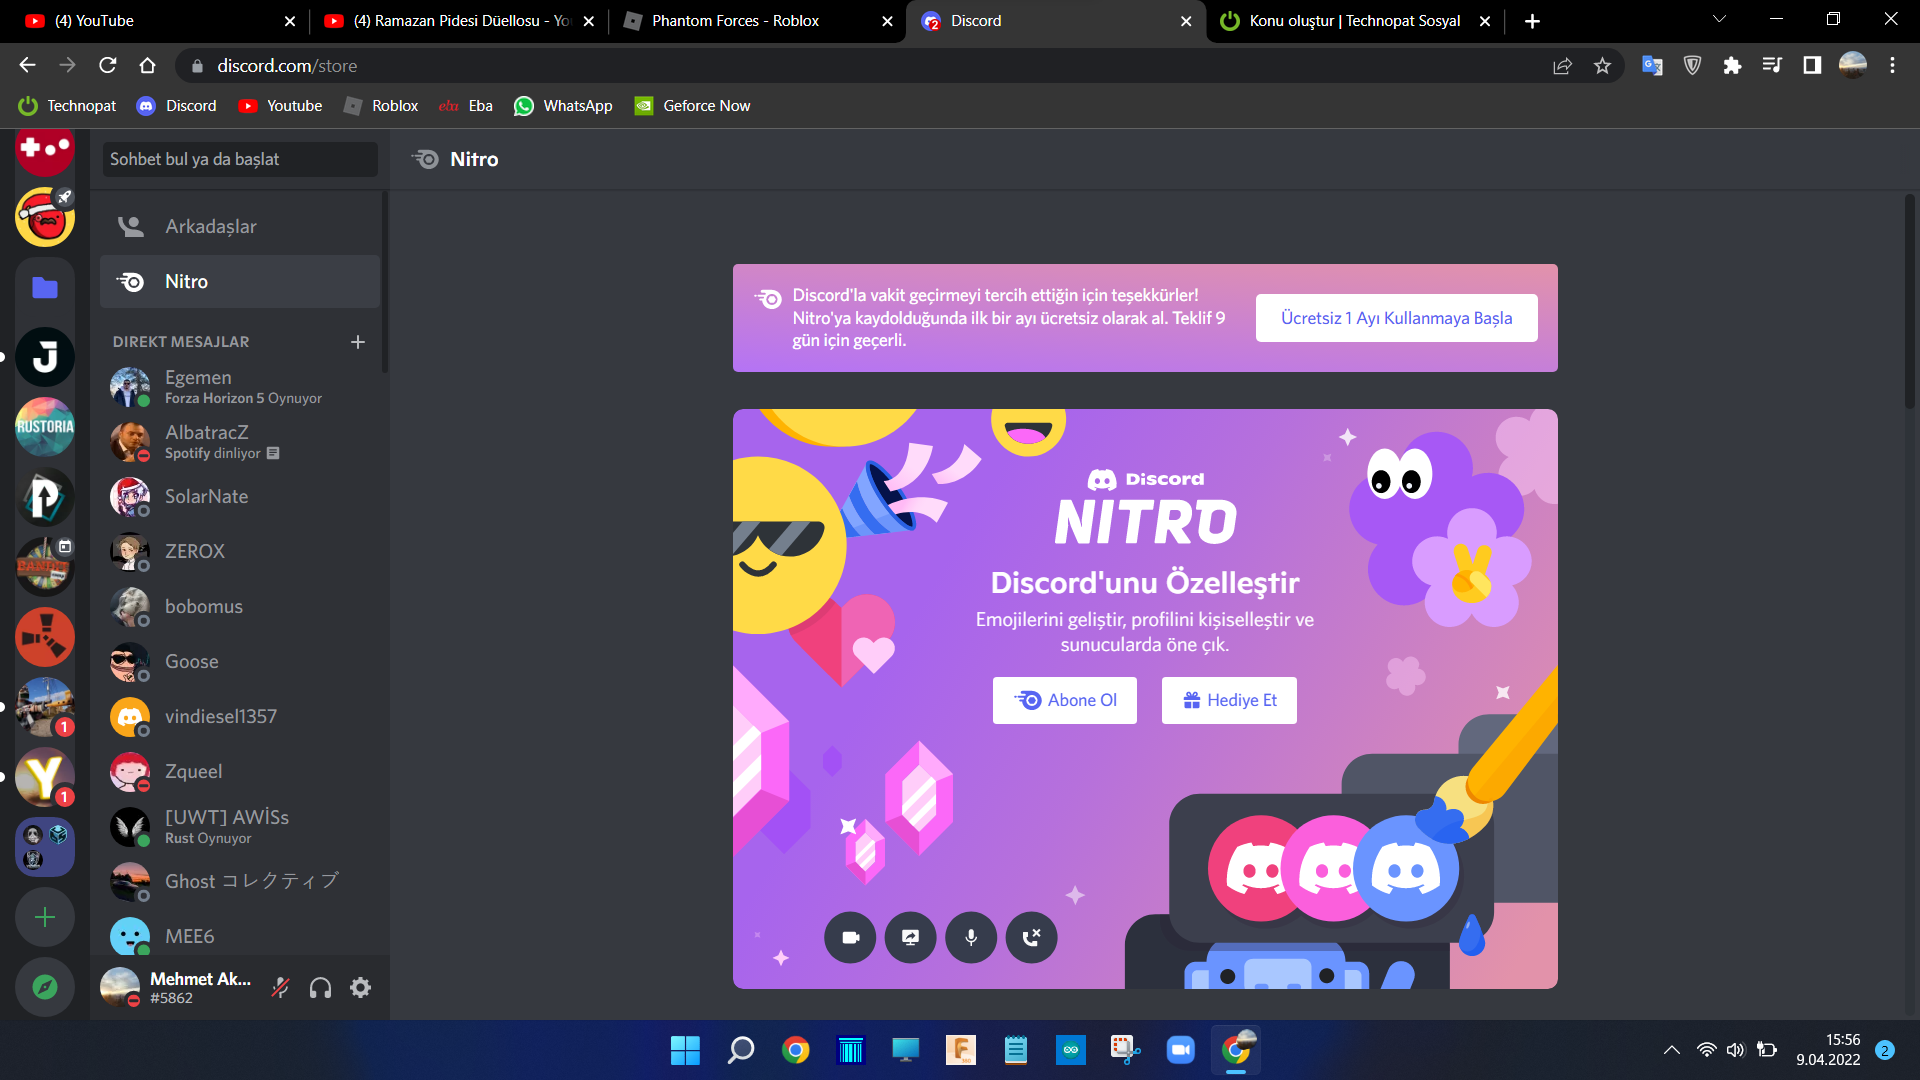The image size is (1920, 1080).
Task: Start free month with Ücretsiz 1 Ayı button
Action: (x=1396, y=318)
